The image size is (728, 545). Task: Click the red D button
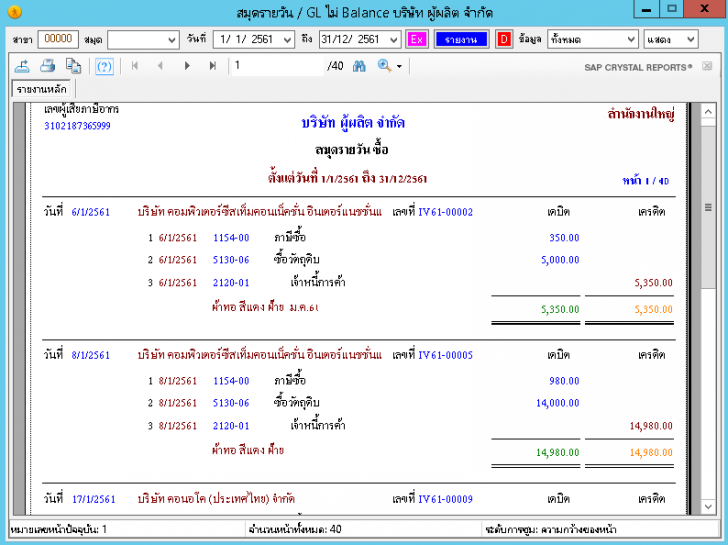(504, 39)
